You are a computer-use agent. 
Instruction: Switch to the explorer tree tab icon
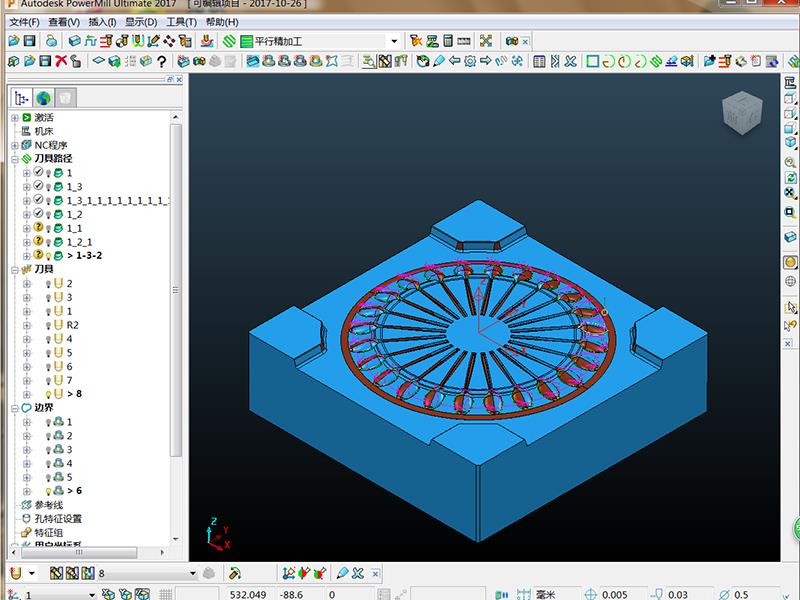click(x=21, y=97)
